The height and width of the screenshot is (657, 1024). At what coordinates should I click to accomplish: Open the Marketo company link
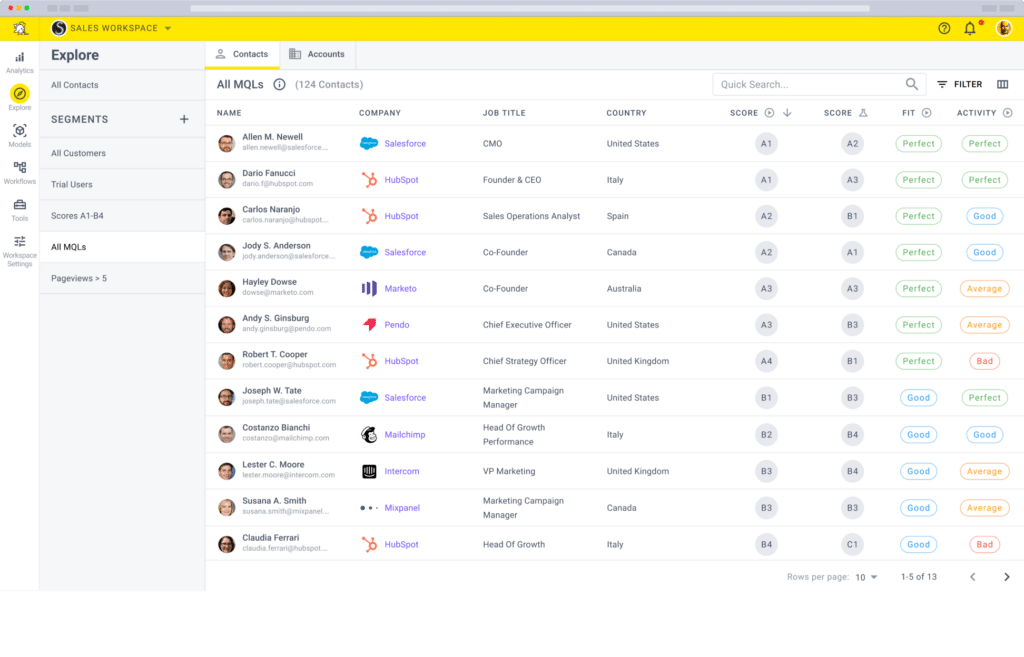pyautogui.click(x=400, y=289)
